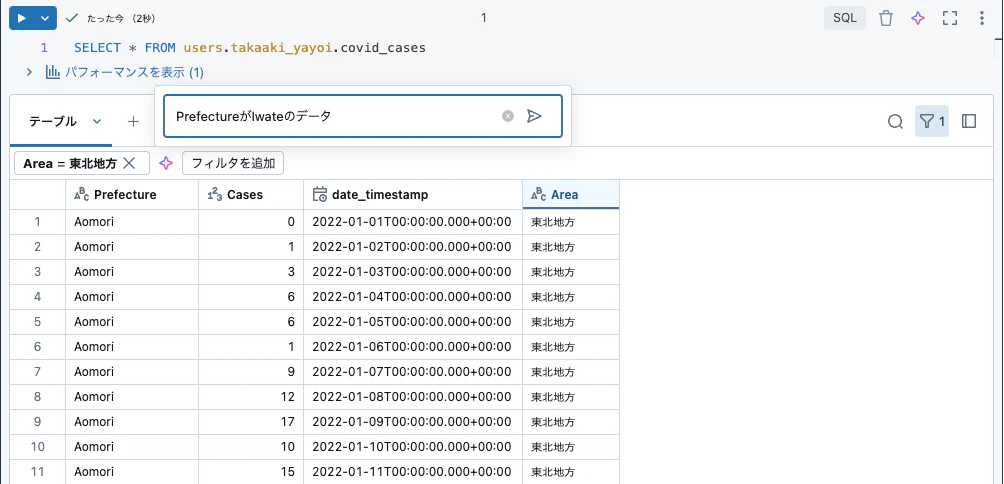Select row number 11 in the table
This screenshot has height=484, width=1004.
37,471
